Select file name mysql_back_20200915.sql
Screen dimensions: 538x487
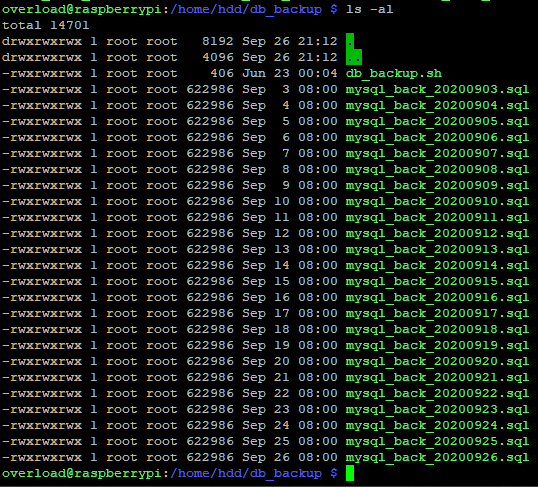[437, 282]
